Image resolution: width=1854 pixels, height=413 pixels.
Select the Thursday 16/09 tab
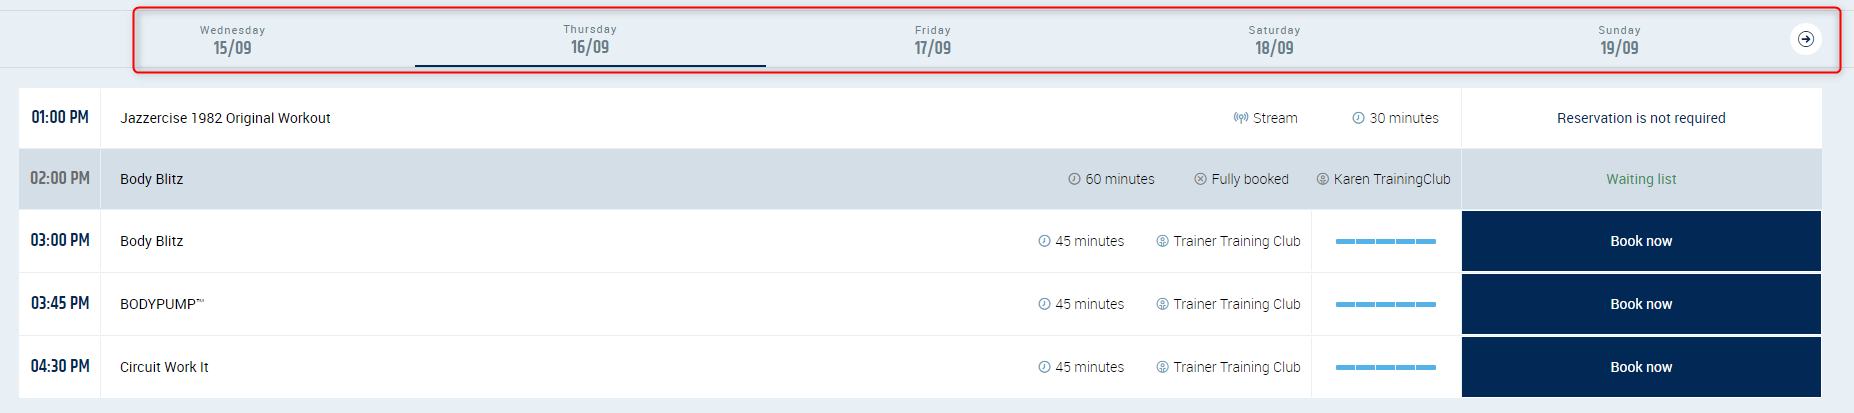pyautogui.click(x=590, y=40)
